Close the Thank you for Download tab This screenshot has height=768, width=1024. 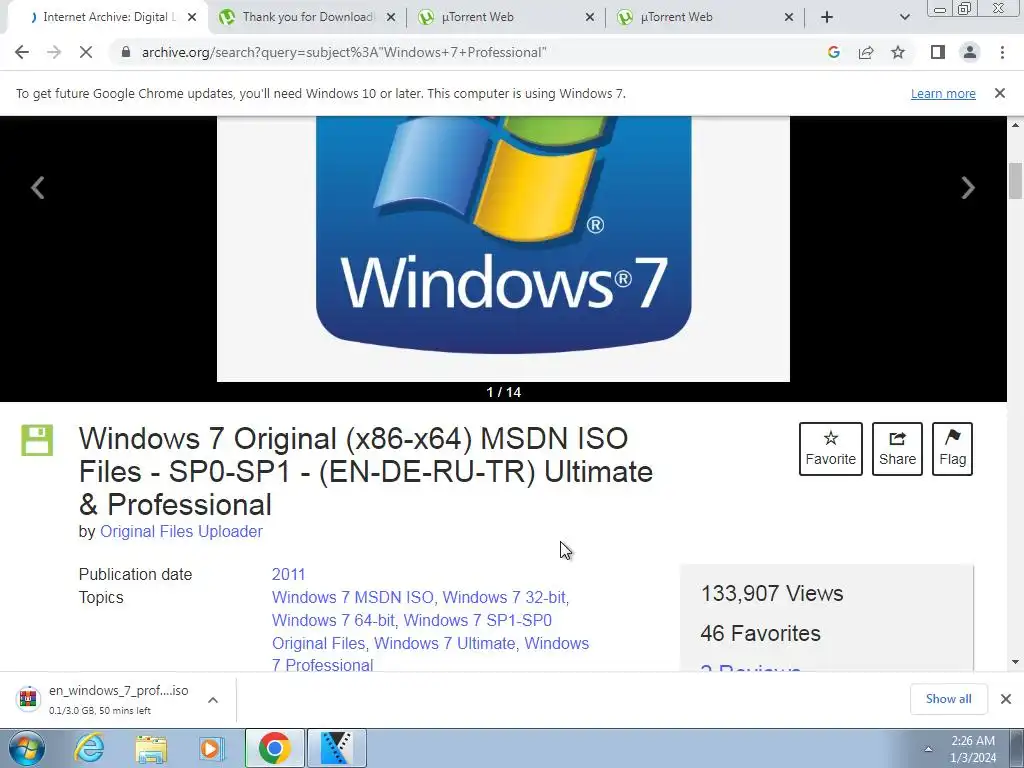pyautogui.click(x=391, y=17)
